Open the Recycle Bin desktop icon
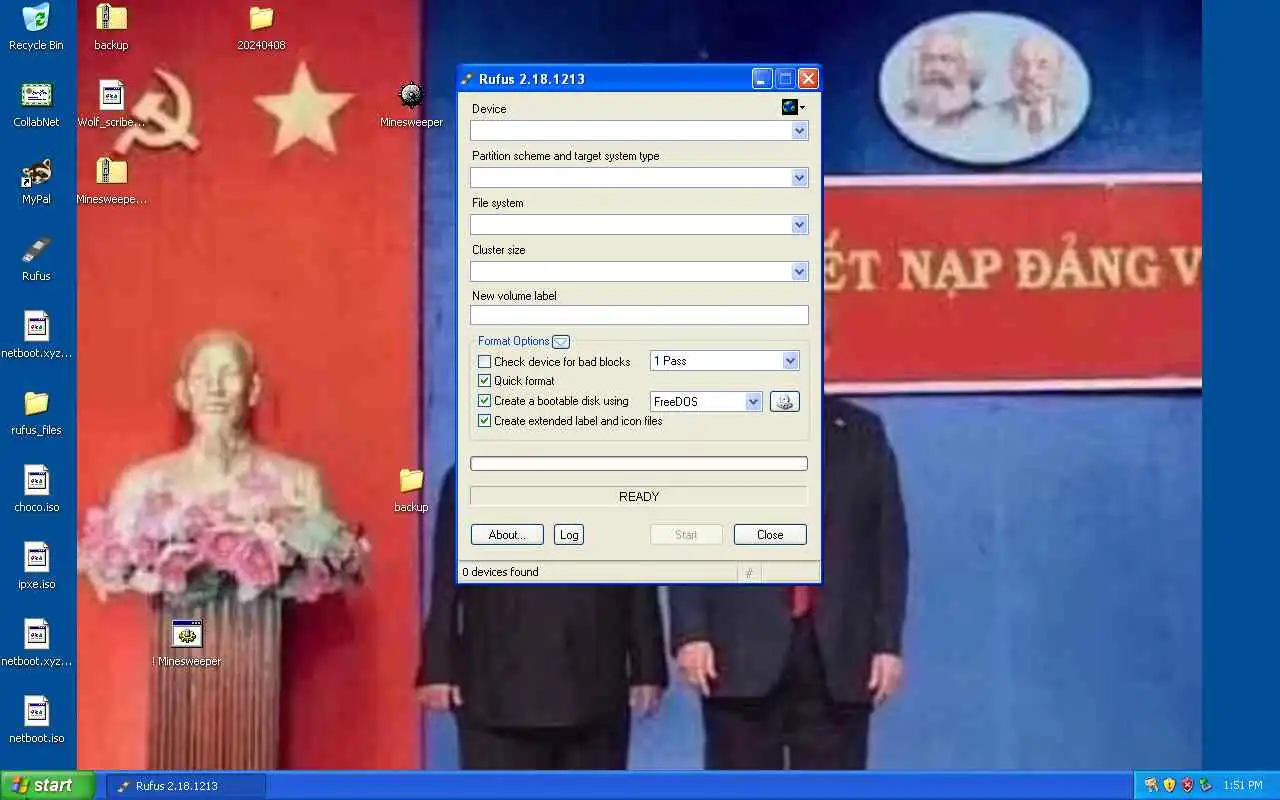Image resolution: width=1280 pixels, height=800 pixels. (36, 27)
